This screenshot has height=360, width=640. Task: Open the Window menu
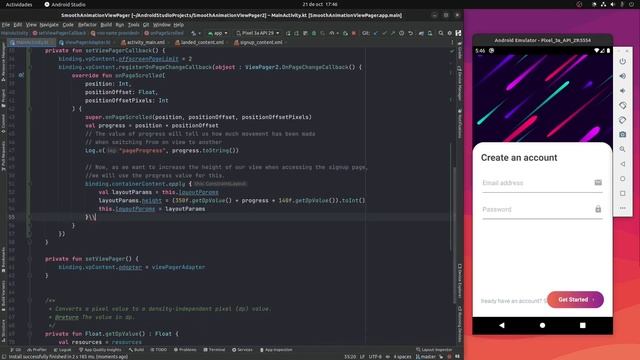coord(162,24)
